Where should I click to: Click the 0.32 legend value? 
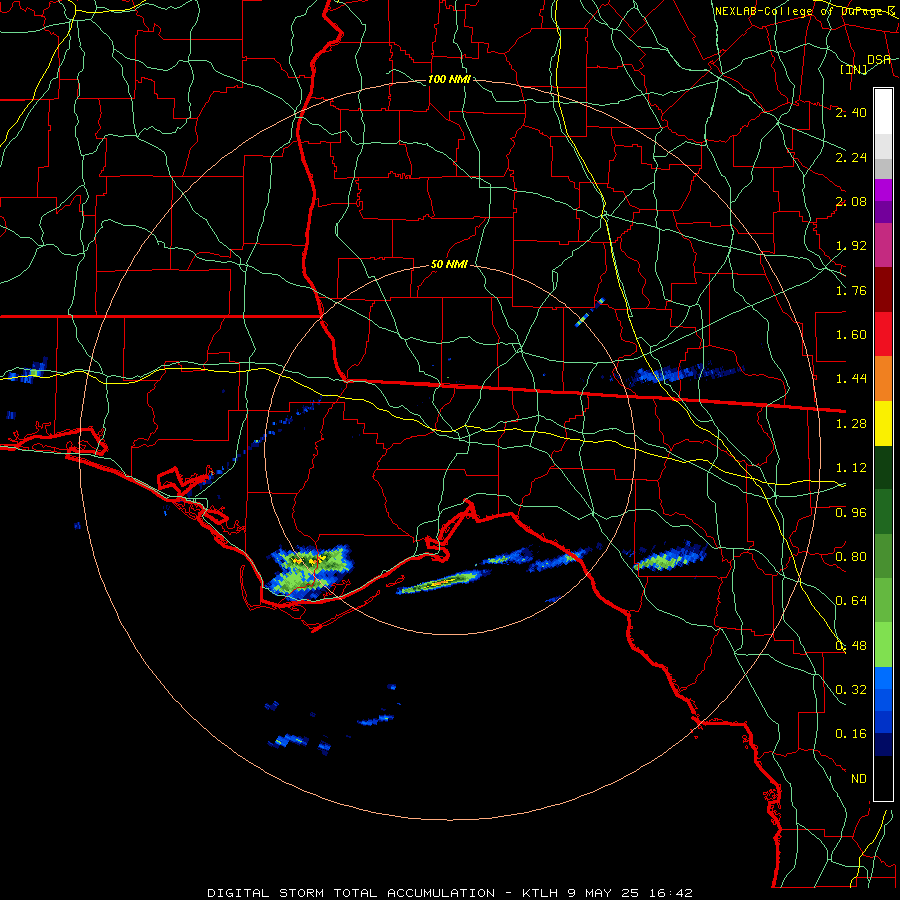[x=851, y=690]
